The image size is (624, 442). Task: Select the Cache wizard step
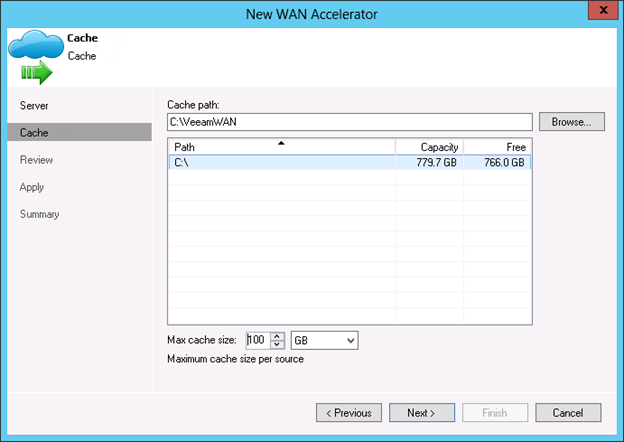tap(80, 132)
